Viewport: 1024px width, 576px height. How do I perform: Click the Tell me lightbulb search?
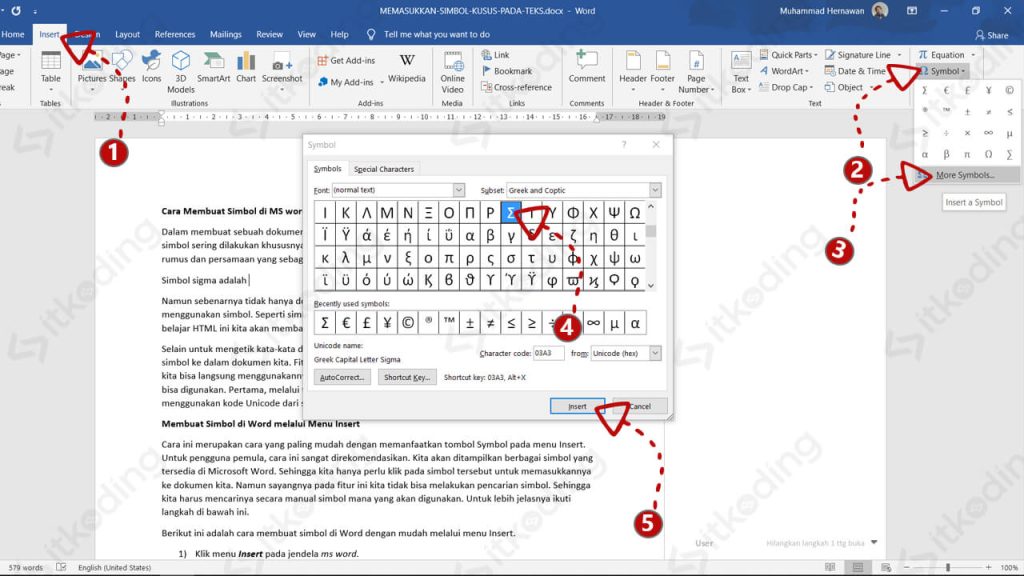(371, 34)
